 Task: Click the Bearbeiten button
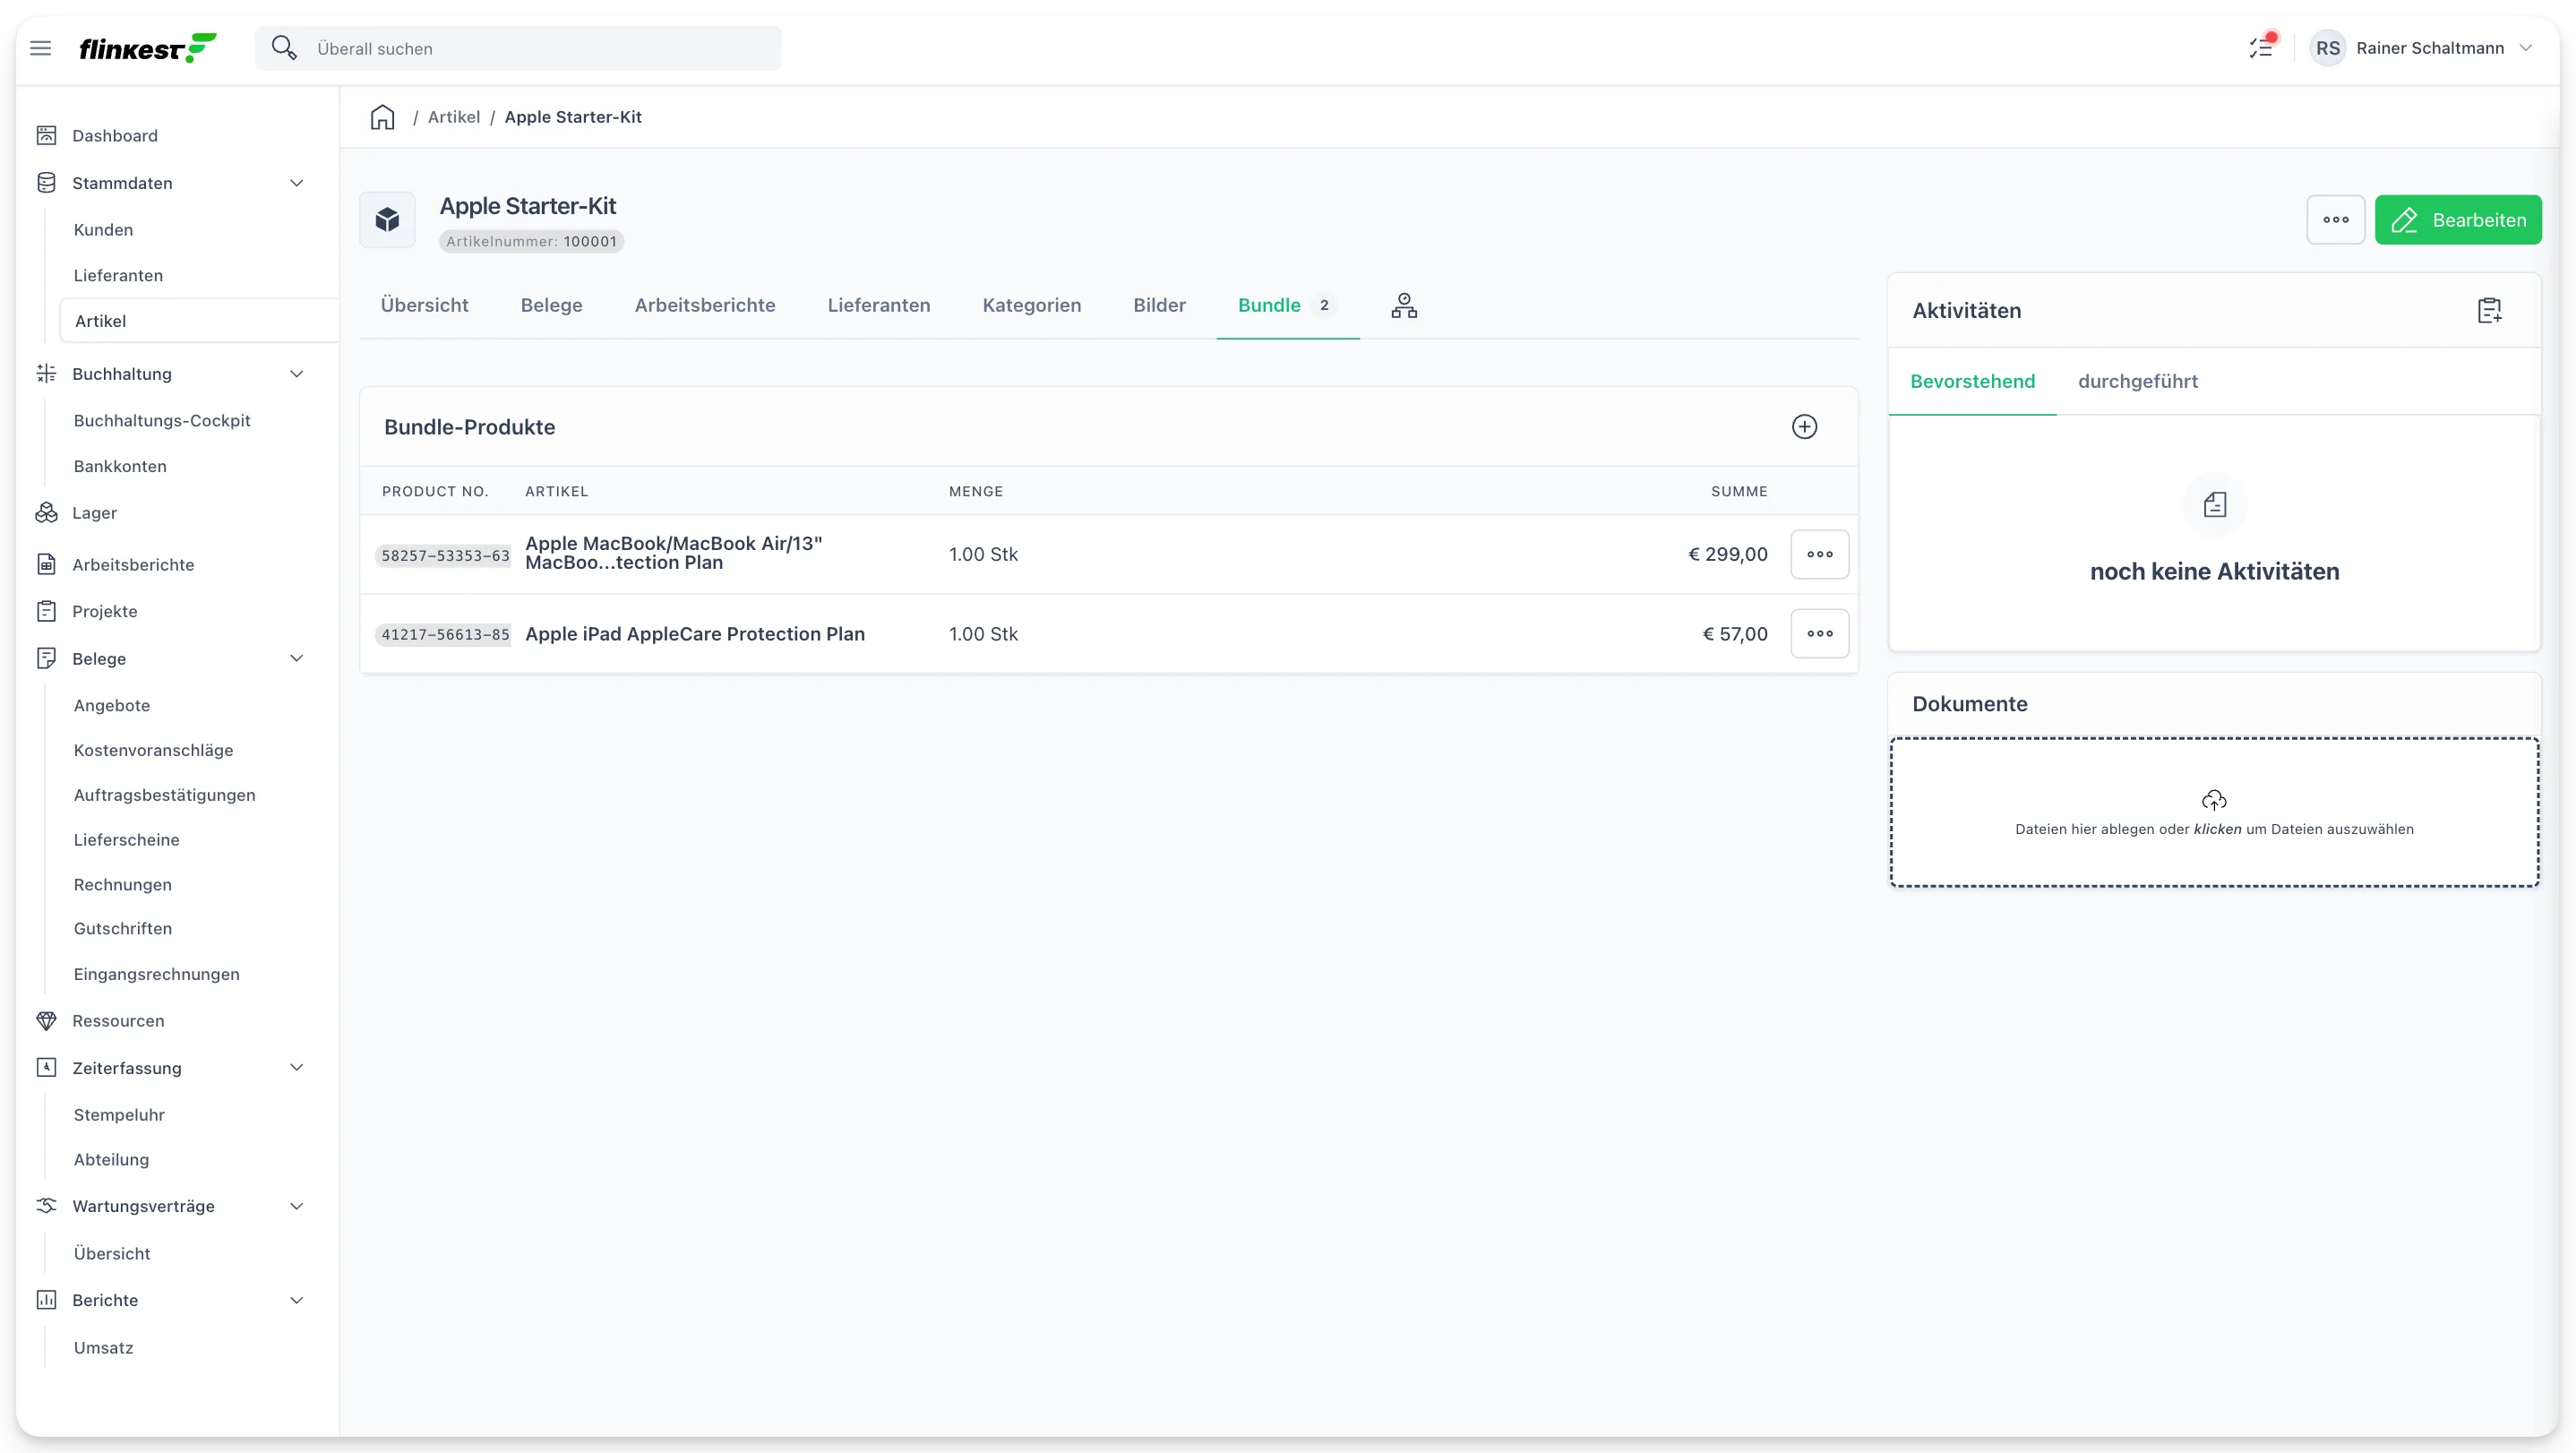pos(2458,220)
